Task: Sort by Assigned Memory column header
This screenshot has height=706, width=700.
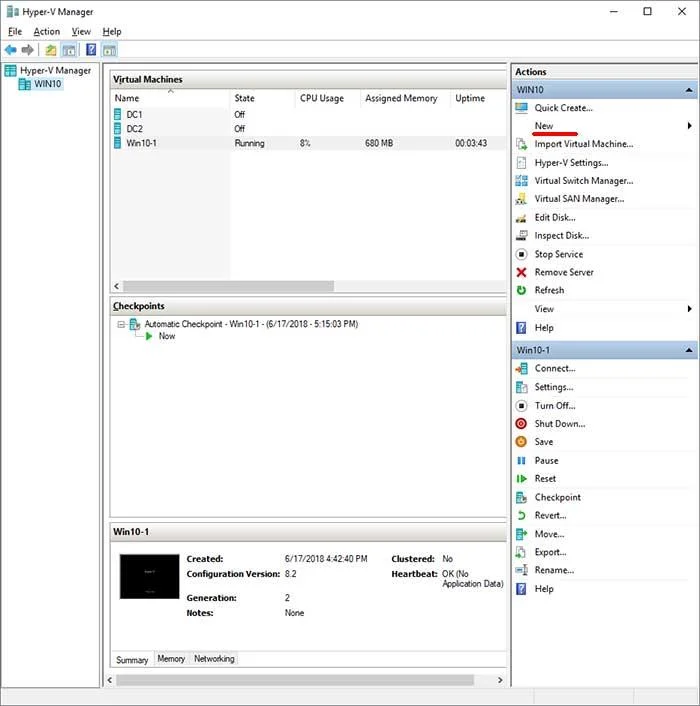Action: tap(405, 98)
